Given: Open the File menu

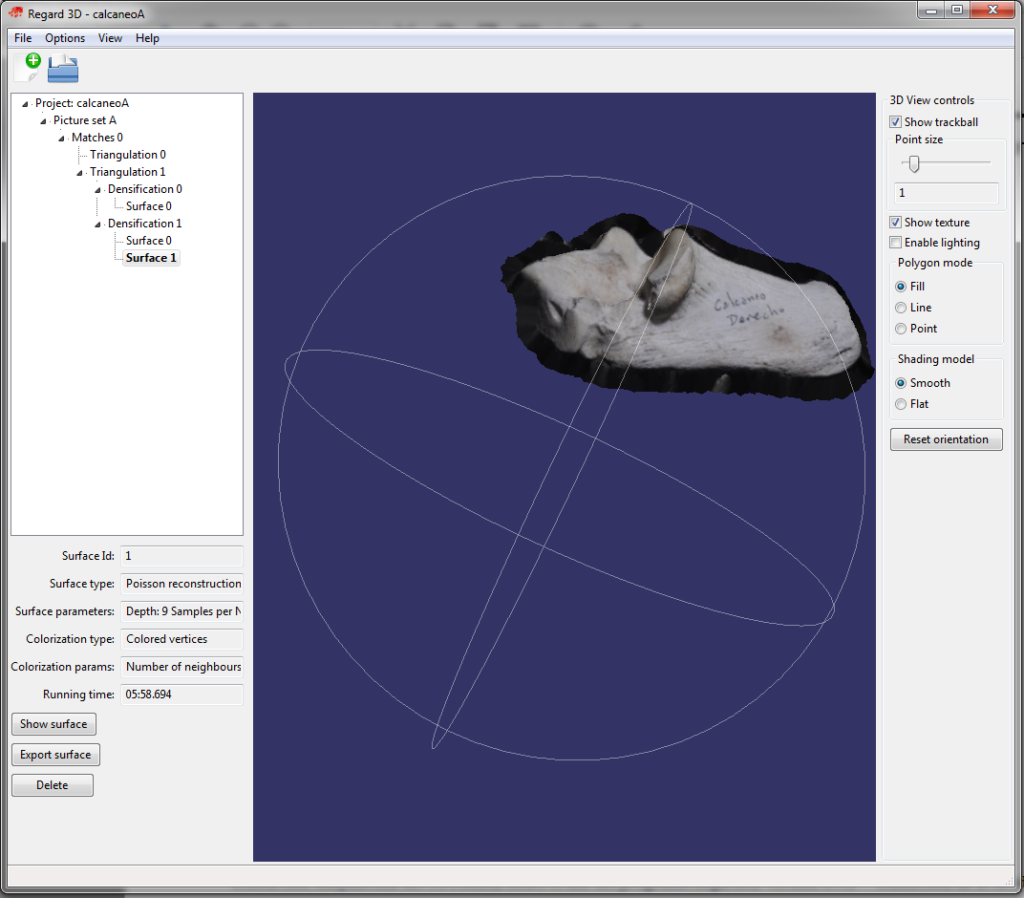Looking at the screenshot, I should coord(23,38).
